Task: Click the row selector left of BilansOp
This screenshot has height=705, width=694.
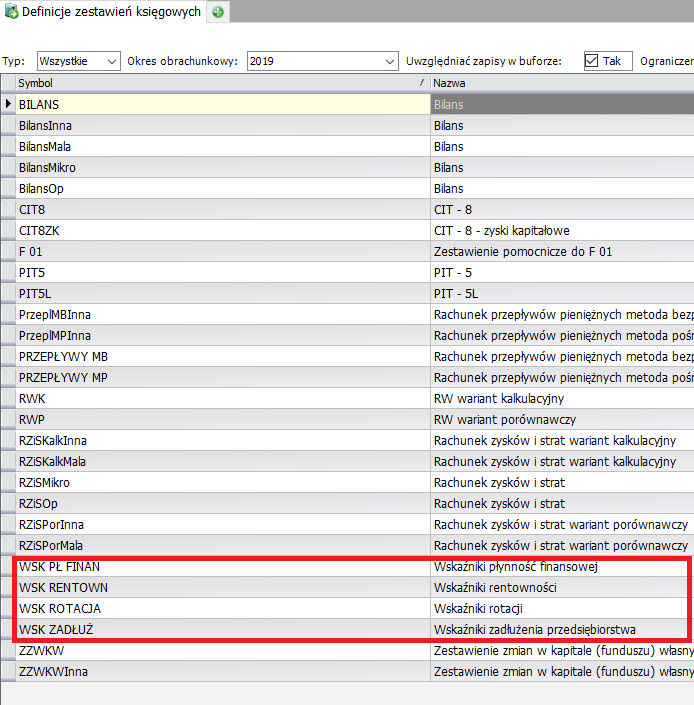Action: tap(8, 189)
